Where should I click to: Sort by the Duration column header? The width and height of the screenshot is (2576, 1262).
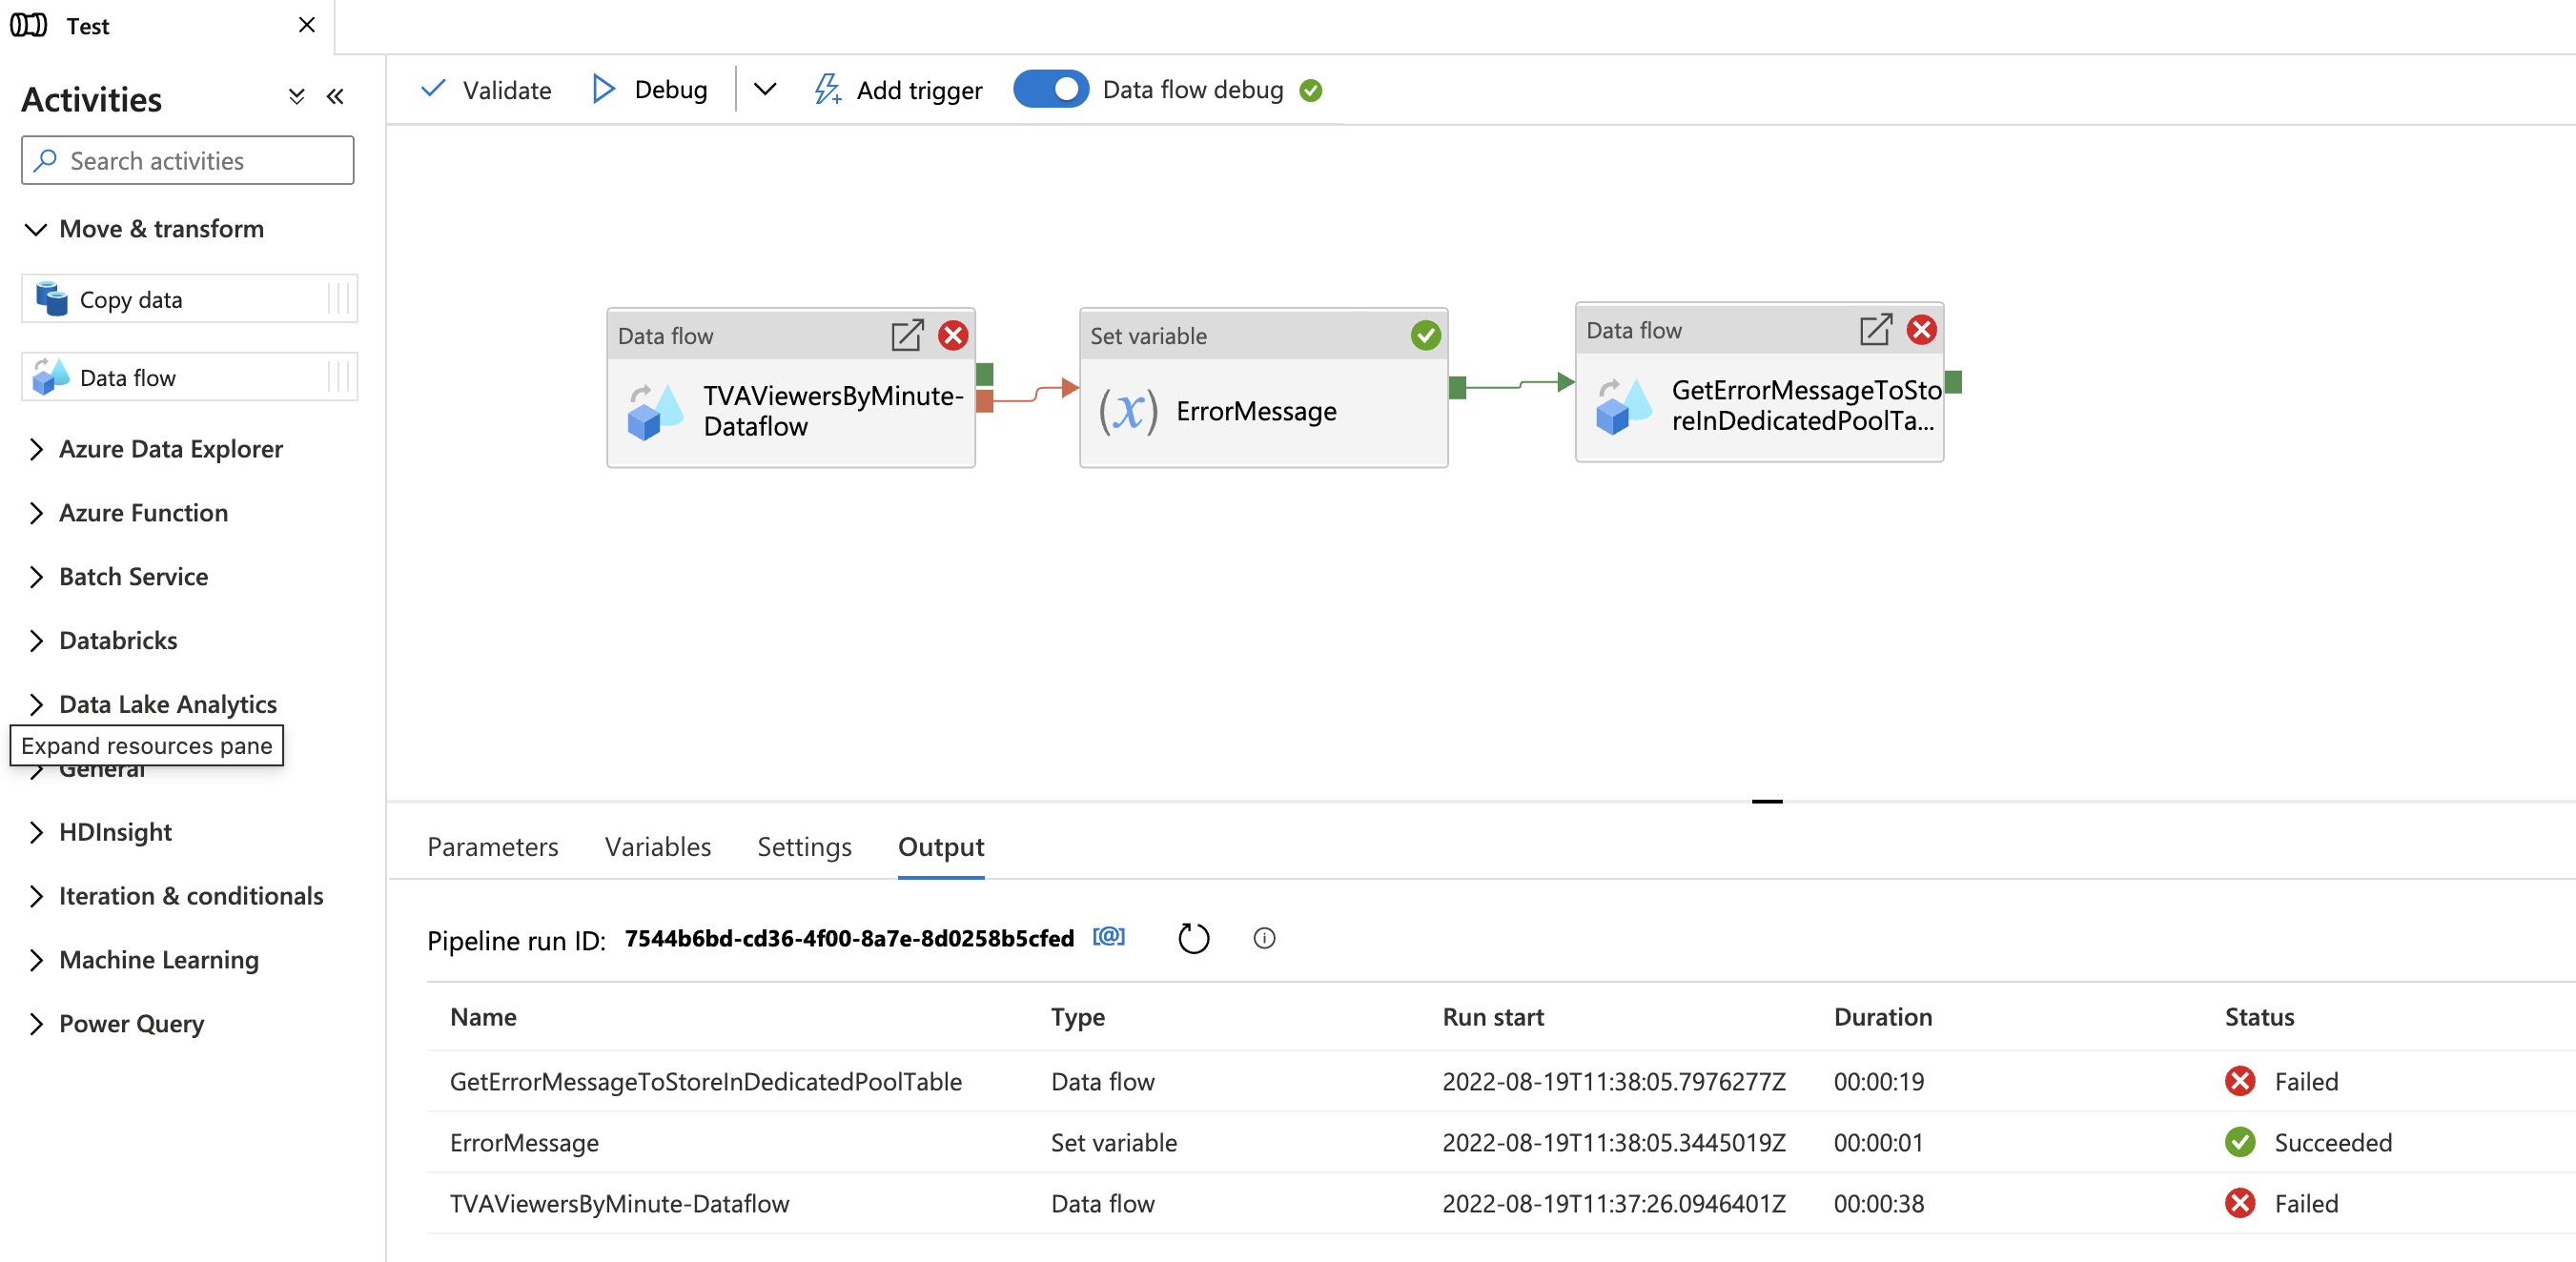1883,1017
